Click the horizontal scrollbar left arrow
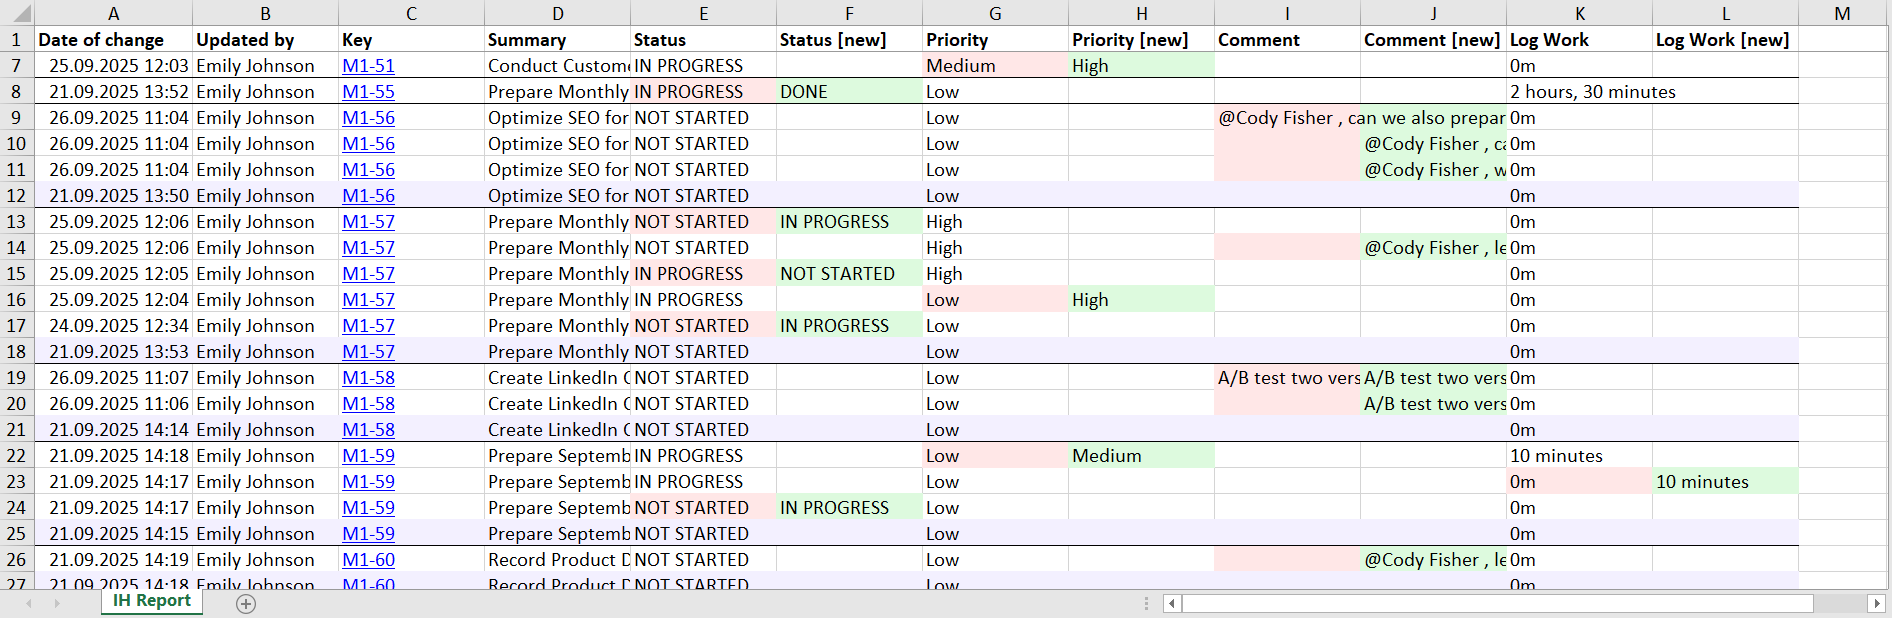The width and height of the screenshot is (1892, 618). pyautogui.click(x=1172, y=603)
